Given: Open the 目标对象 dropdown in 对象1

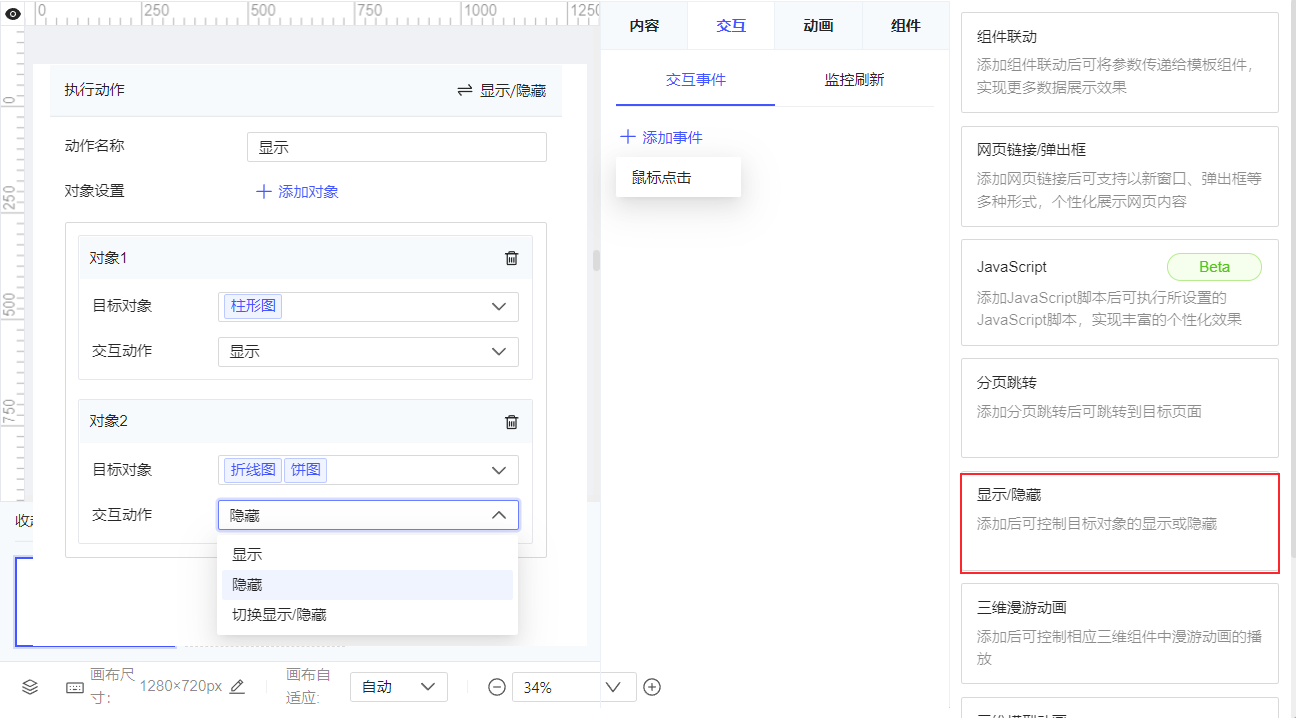Looking at the screenshot, I should [x=368, y=307].
